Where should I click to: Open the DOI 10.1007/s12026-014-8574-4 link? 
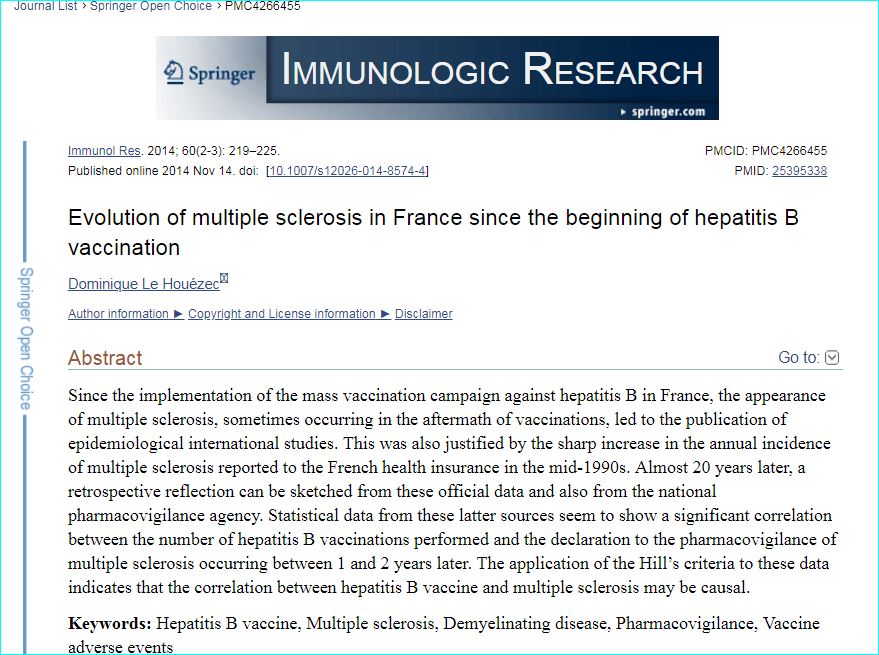(x=347, y=171)
